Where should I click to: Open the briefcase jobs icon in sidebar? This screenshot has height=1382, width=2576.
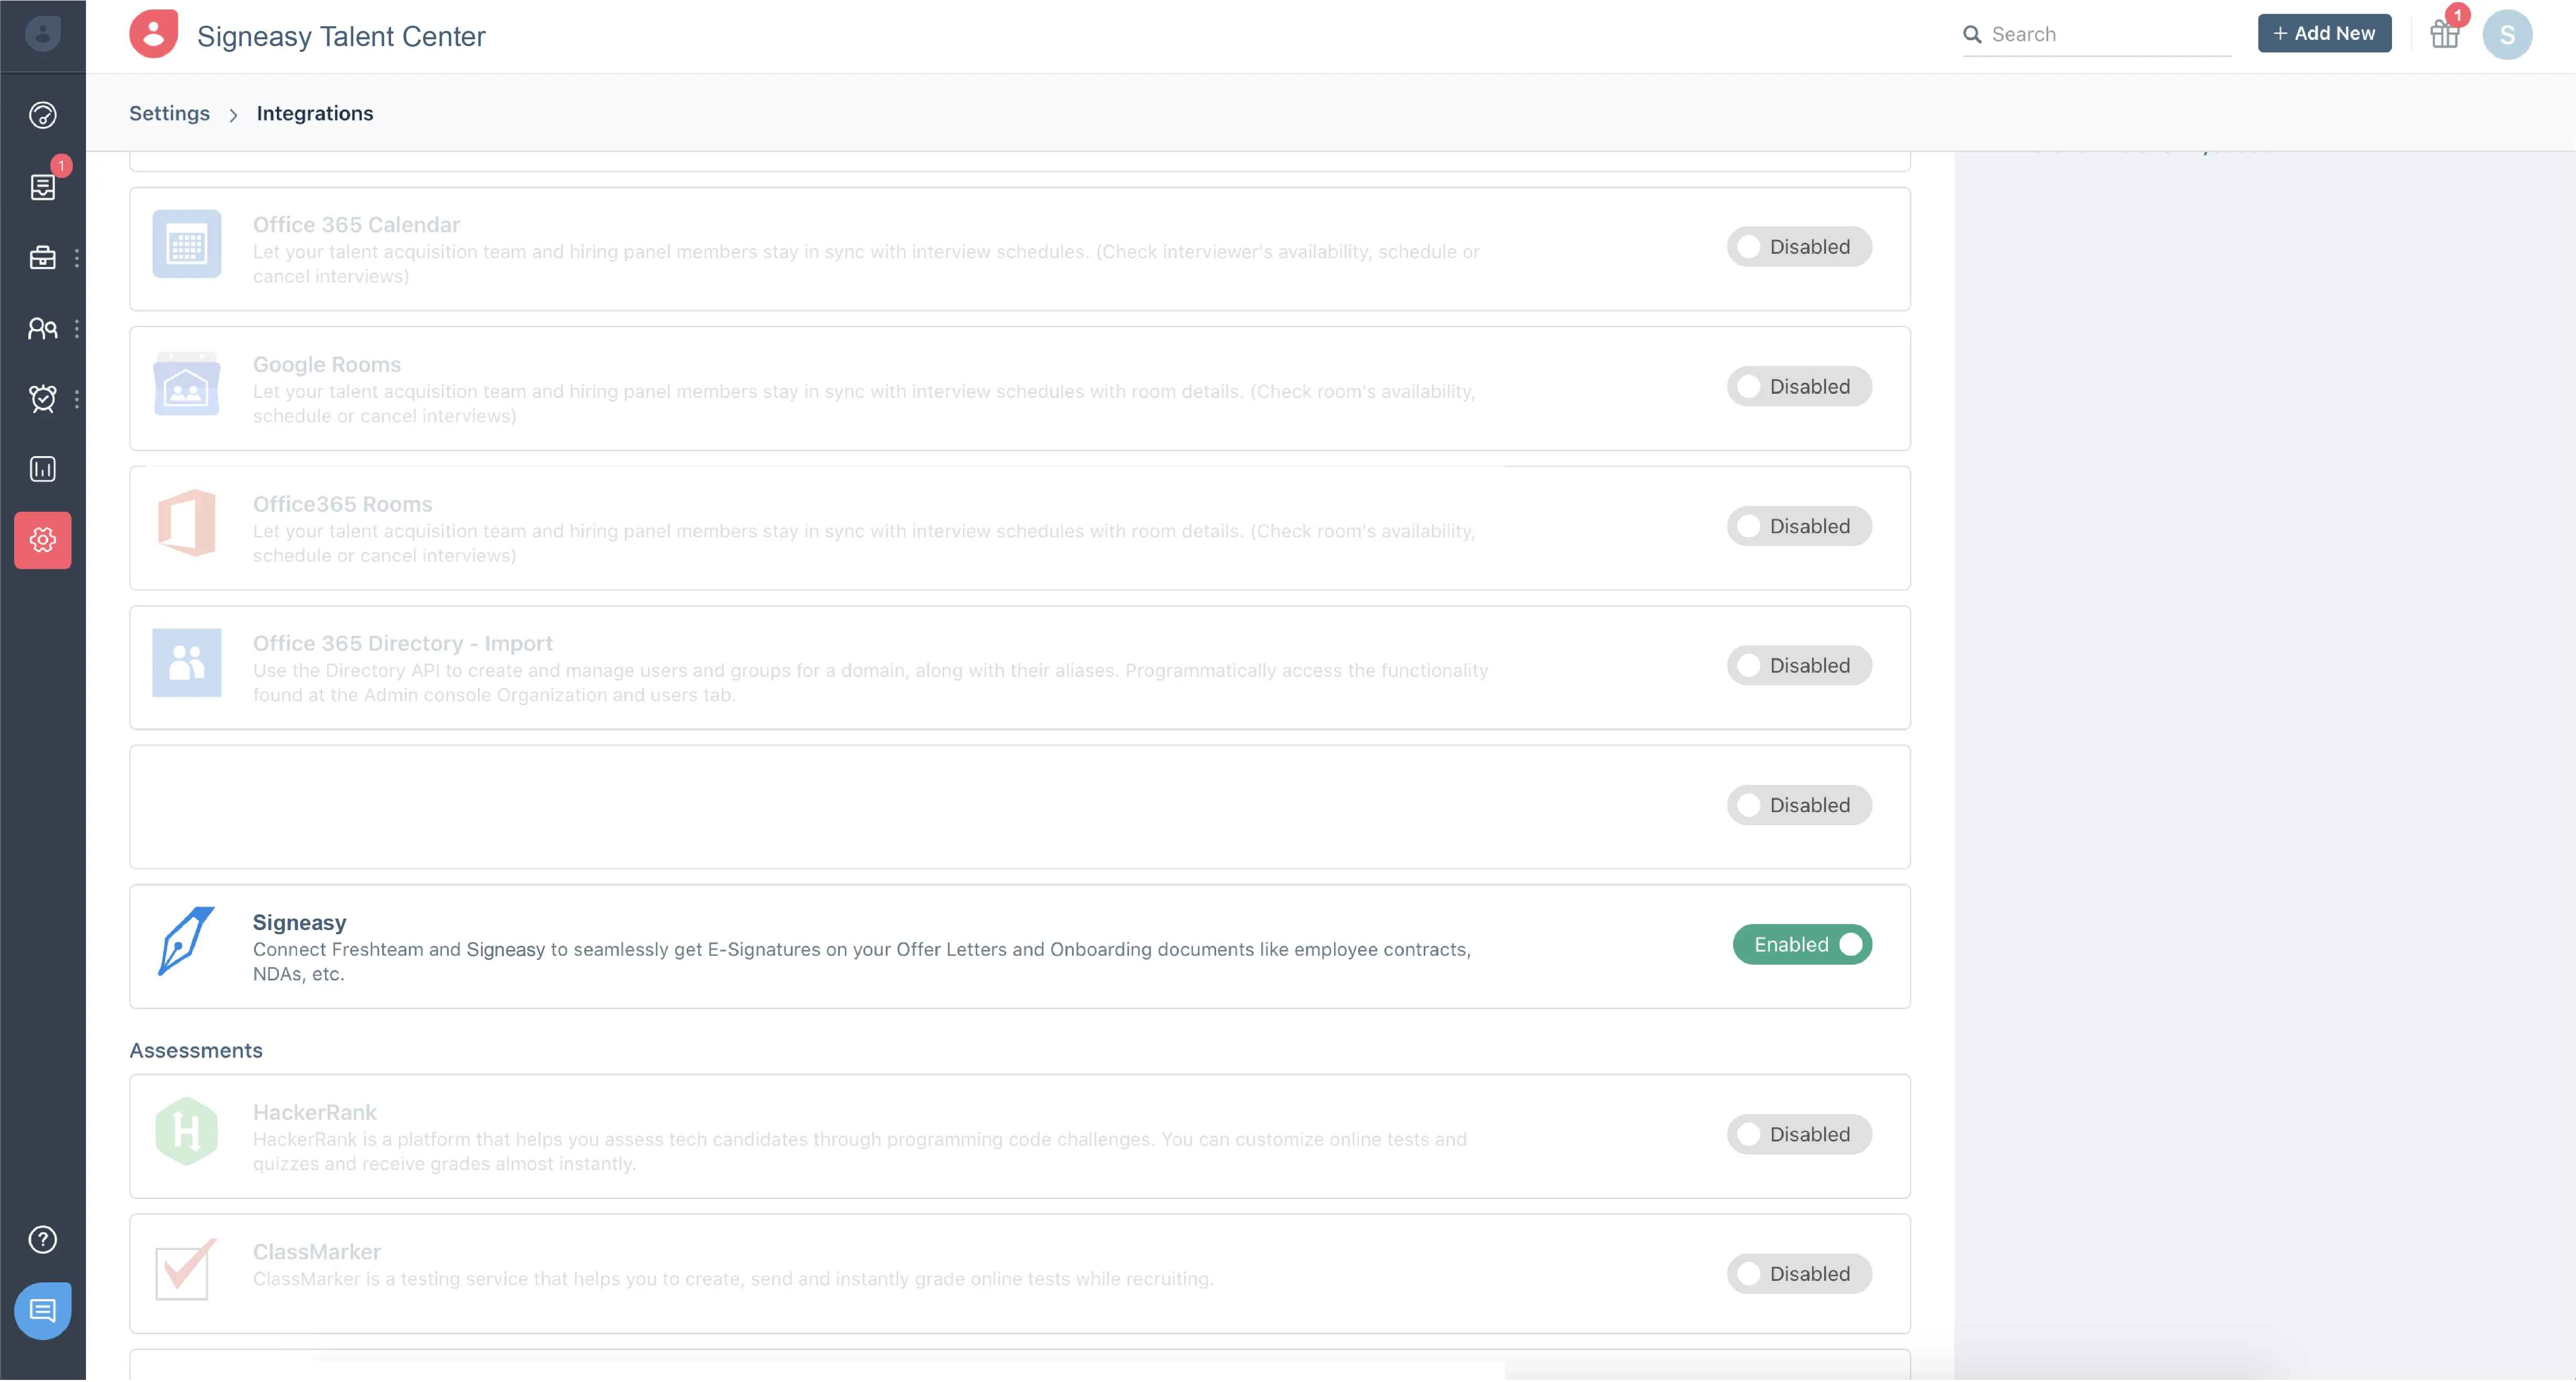click(42, 258)
